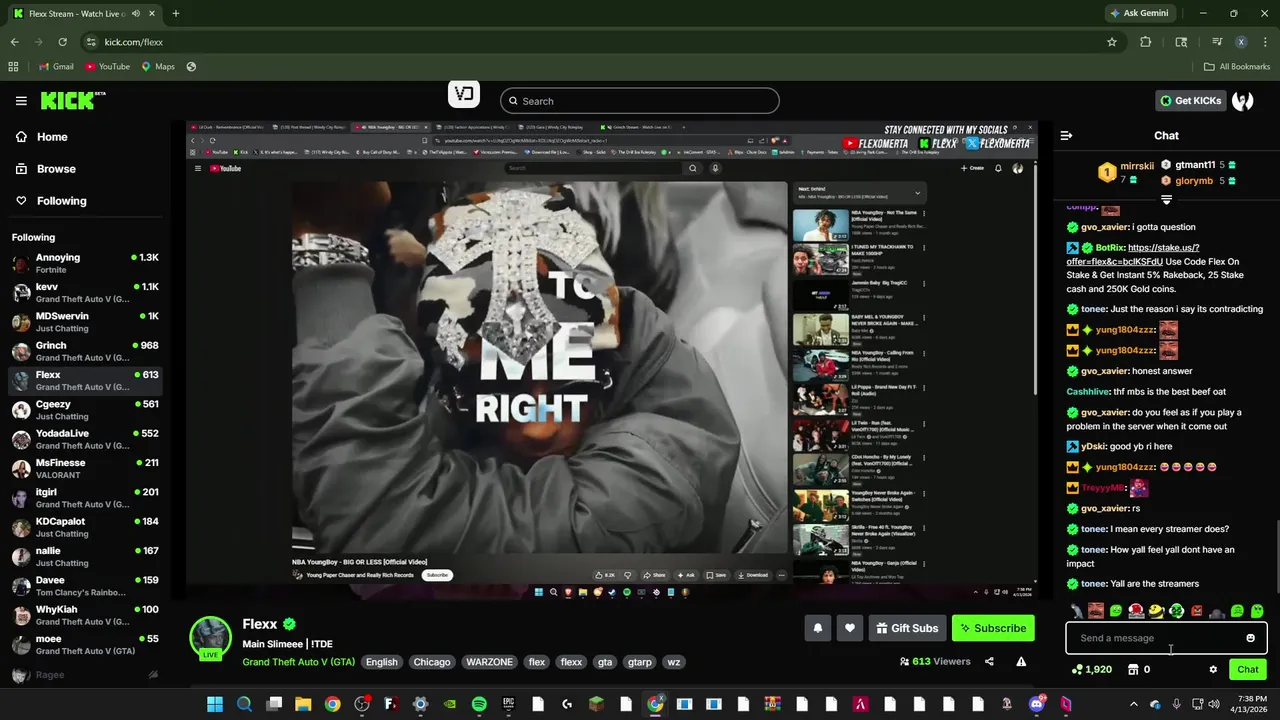The height and width of the screenshot is (720, 1280).
Task: Click the gtarp tag
Action: (x=639, y=662)
